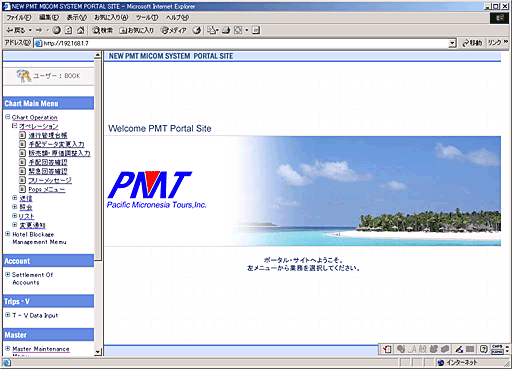
Task: Open the History toolbar icon
Action: click(197, 30)
